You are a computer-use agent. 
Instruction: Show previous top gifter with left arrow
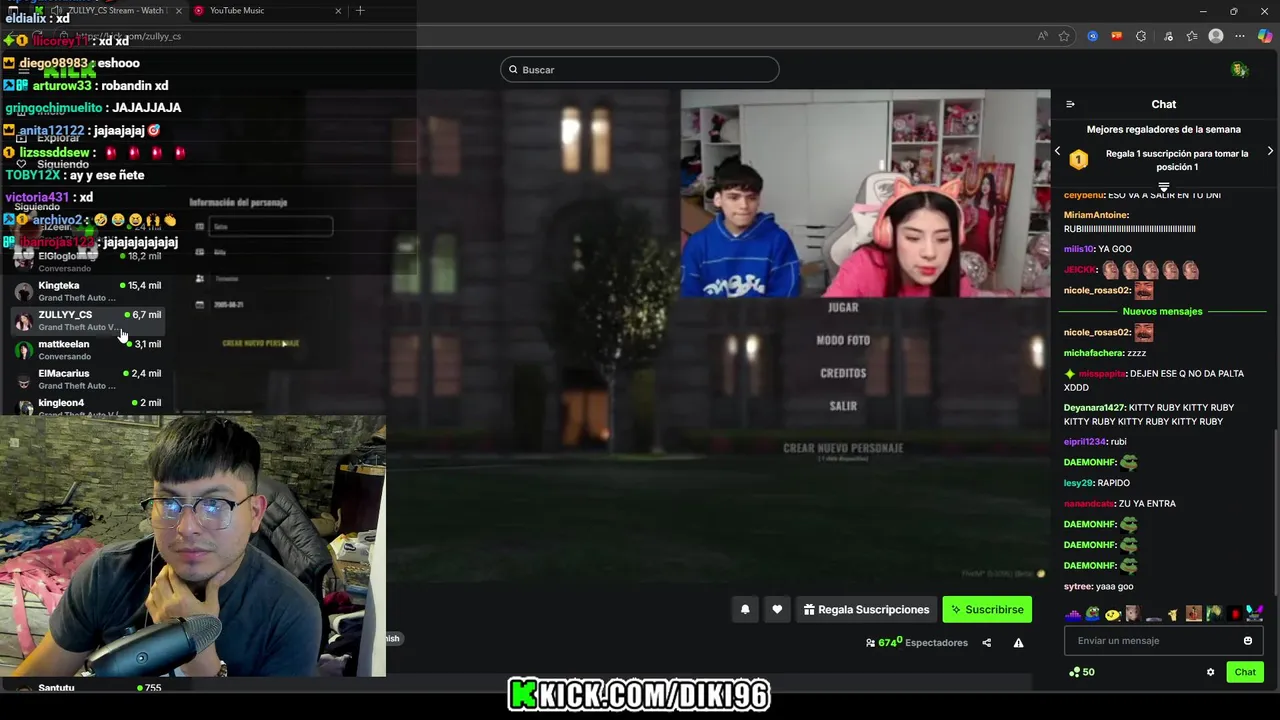click(x=1057, y=151)
